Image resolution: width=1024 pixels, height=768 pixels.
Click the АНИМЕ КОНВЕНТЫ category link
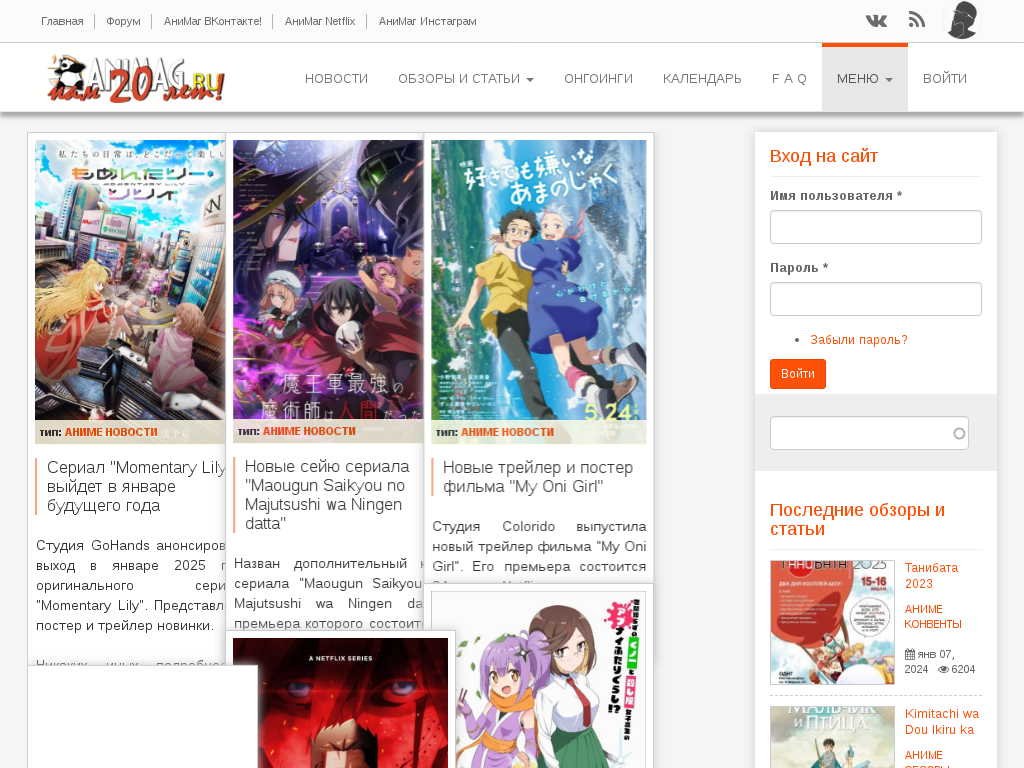[933, 616]
